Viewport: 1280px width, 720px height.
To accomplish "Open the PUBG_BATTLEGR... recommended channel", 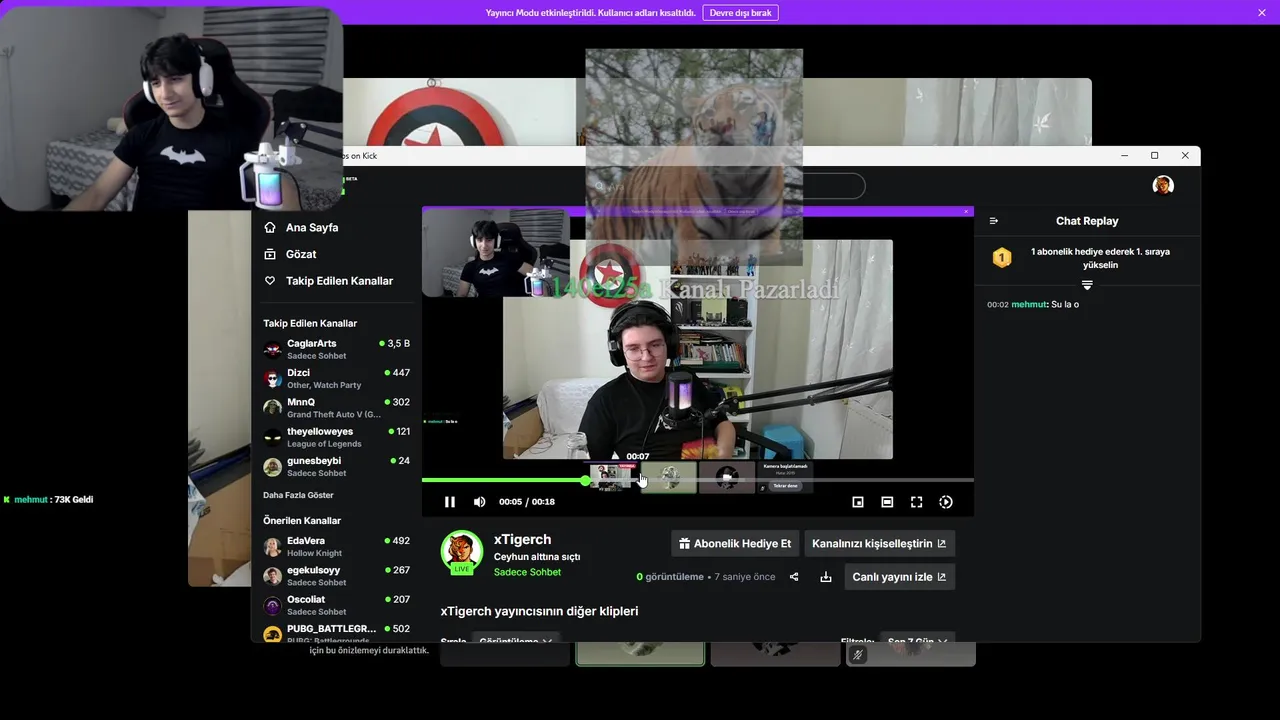I will (336, 633).
